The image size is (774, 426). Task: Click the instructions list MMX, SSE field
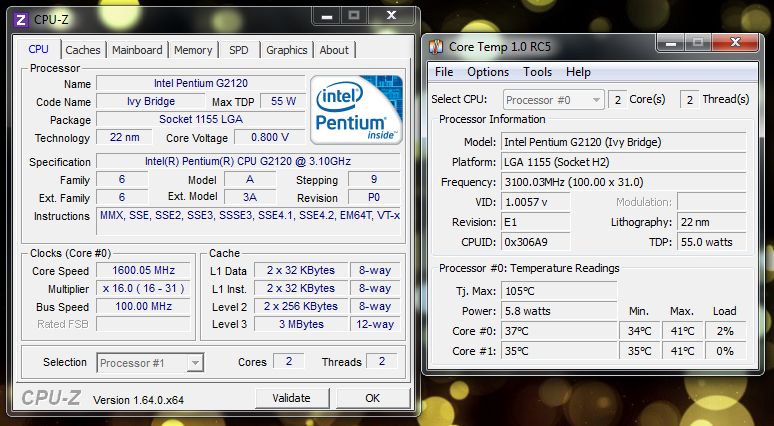250,222
